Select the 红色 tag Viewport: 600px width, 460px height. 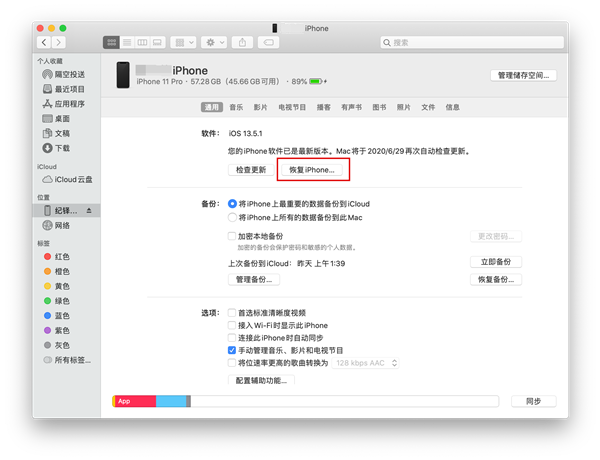[57, 256]
